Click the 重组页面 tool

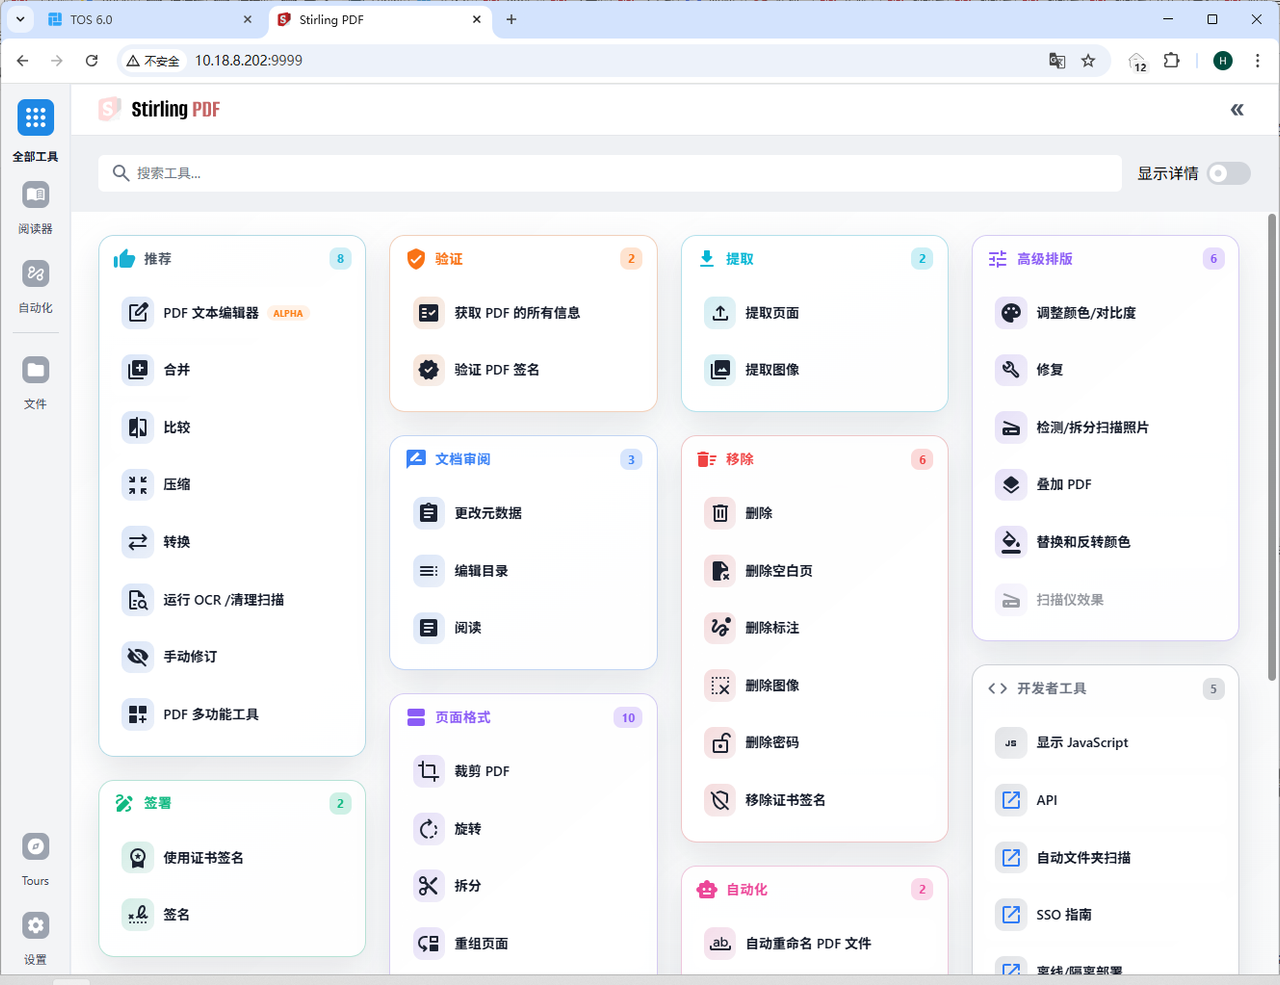[523, 943]
